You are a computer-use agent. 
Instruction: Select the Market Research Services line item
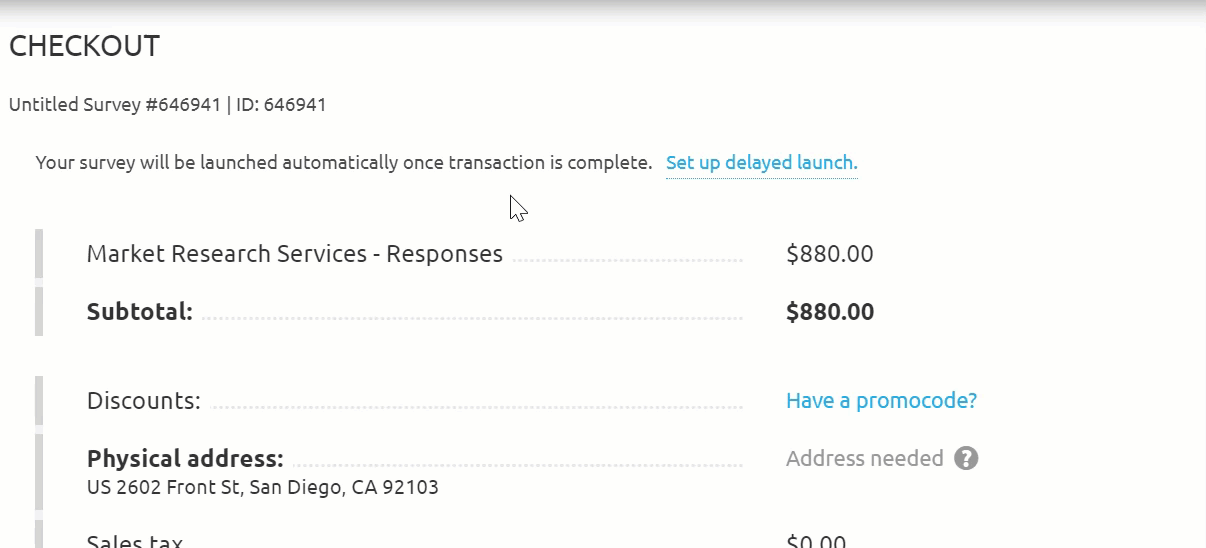(294, 254)
